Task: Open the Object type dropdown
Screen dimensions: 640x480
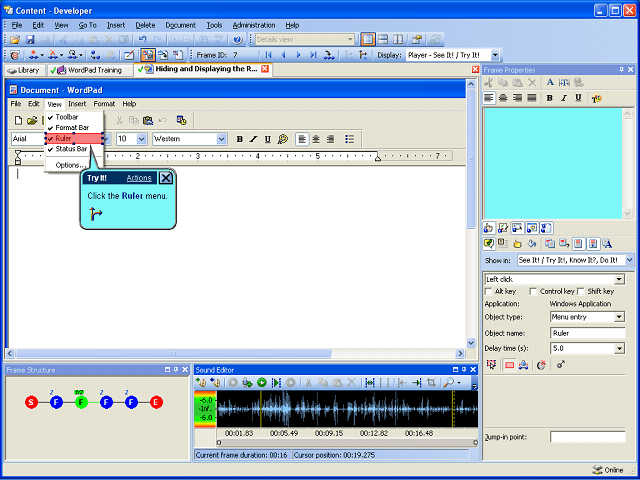Action: pyautogui.click(x=620, y=317)
